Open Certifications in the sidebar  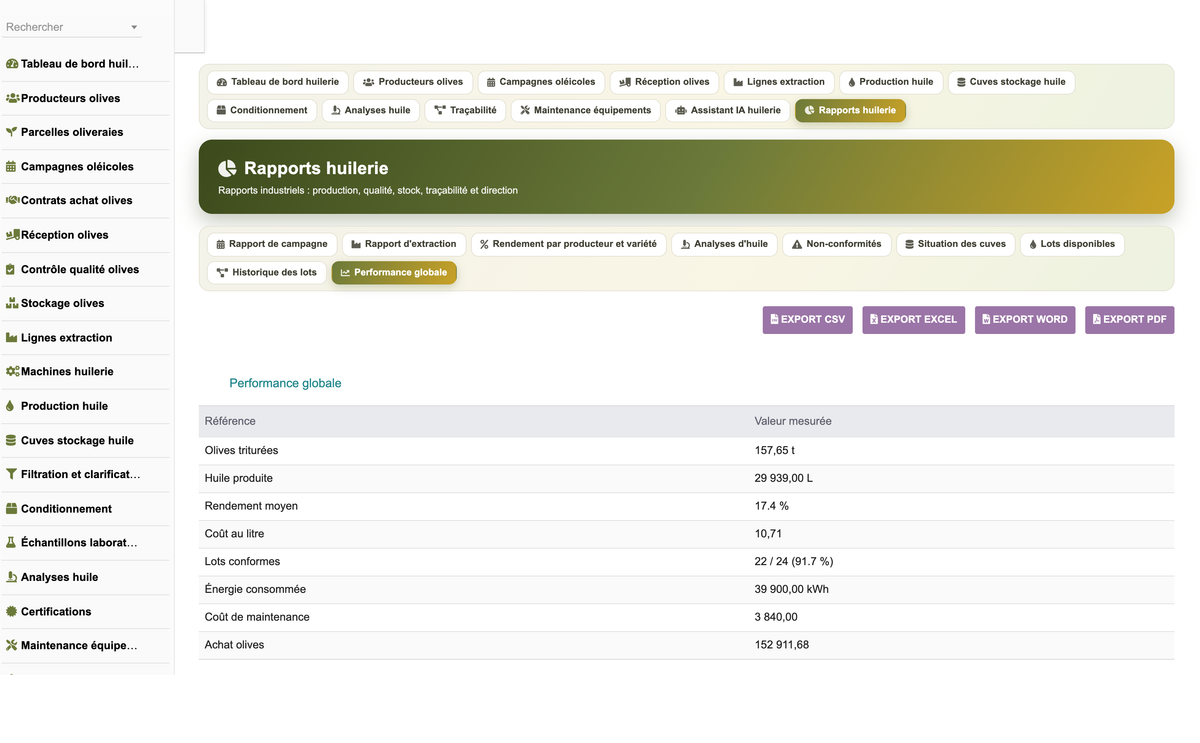(x=56, y=611)
